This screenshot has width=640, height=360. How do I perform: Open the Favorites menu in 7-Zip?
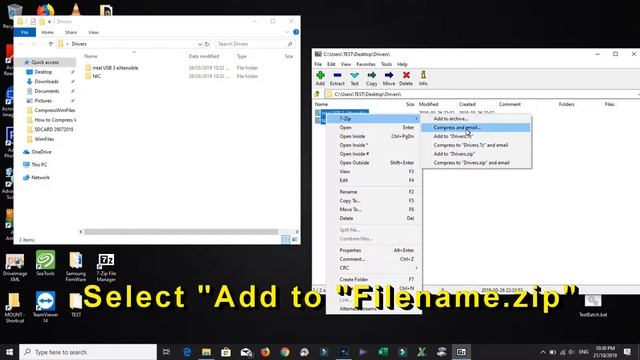pyautogui.click(x=366, y=64)
